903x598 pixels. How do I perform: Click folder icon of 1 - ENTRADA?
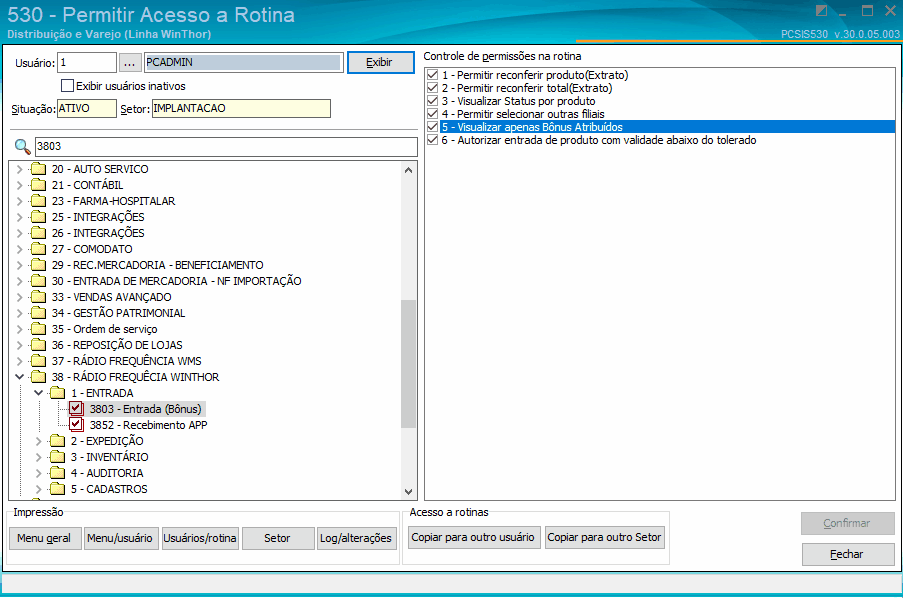pos(58,393)
